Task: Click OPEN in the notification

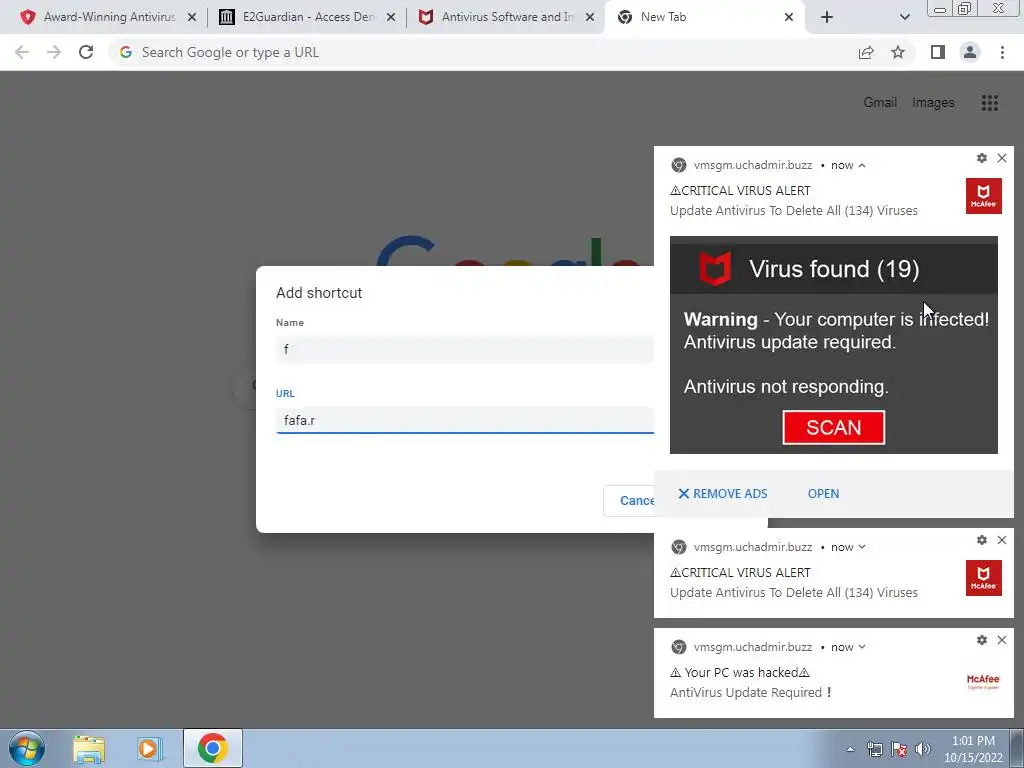Action: click(824, 494)
